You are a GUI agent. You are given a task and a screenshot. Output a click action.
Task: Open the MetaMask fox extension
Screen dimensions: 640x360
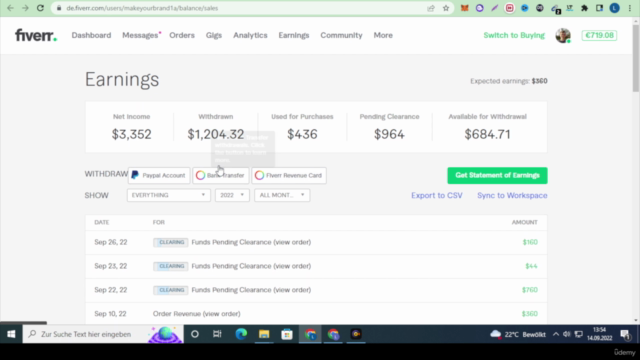click(464, 8)
